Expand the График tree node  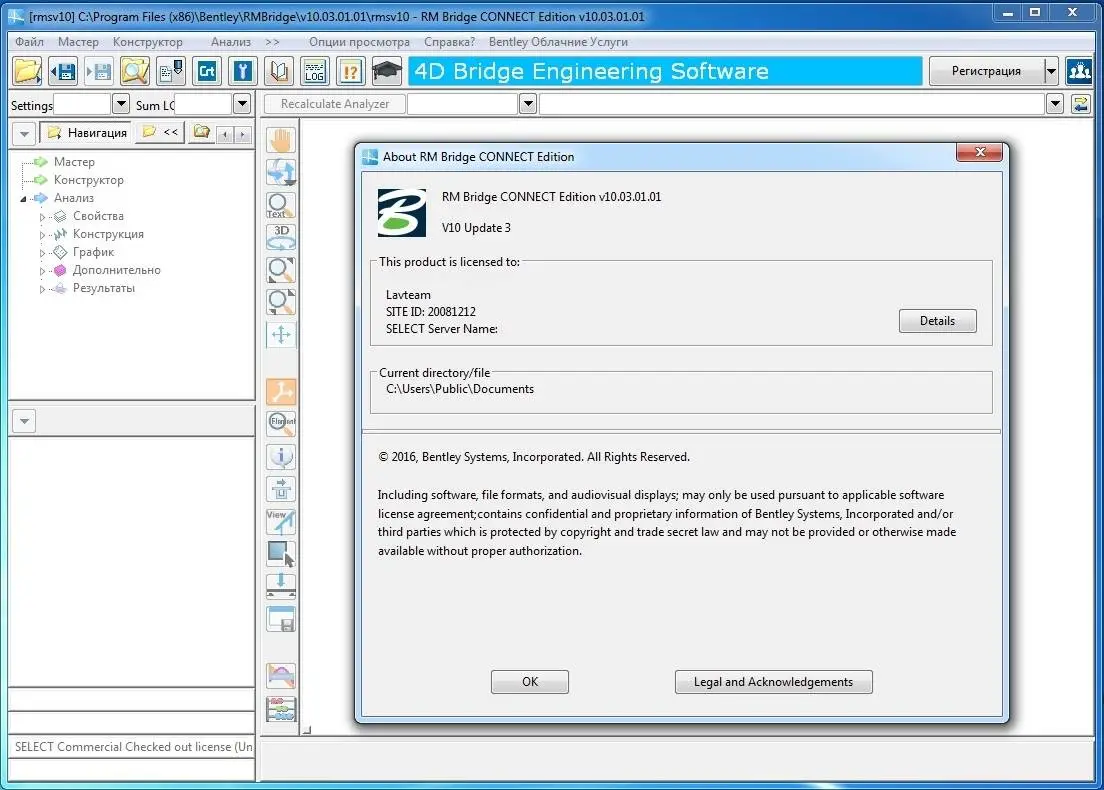(42, 253)
